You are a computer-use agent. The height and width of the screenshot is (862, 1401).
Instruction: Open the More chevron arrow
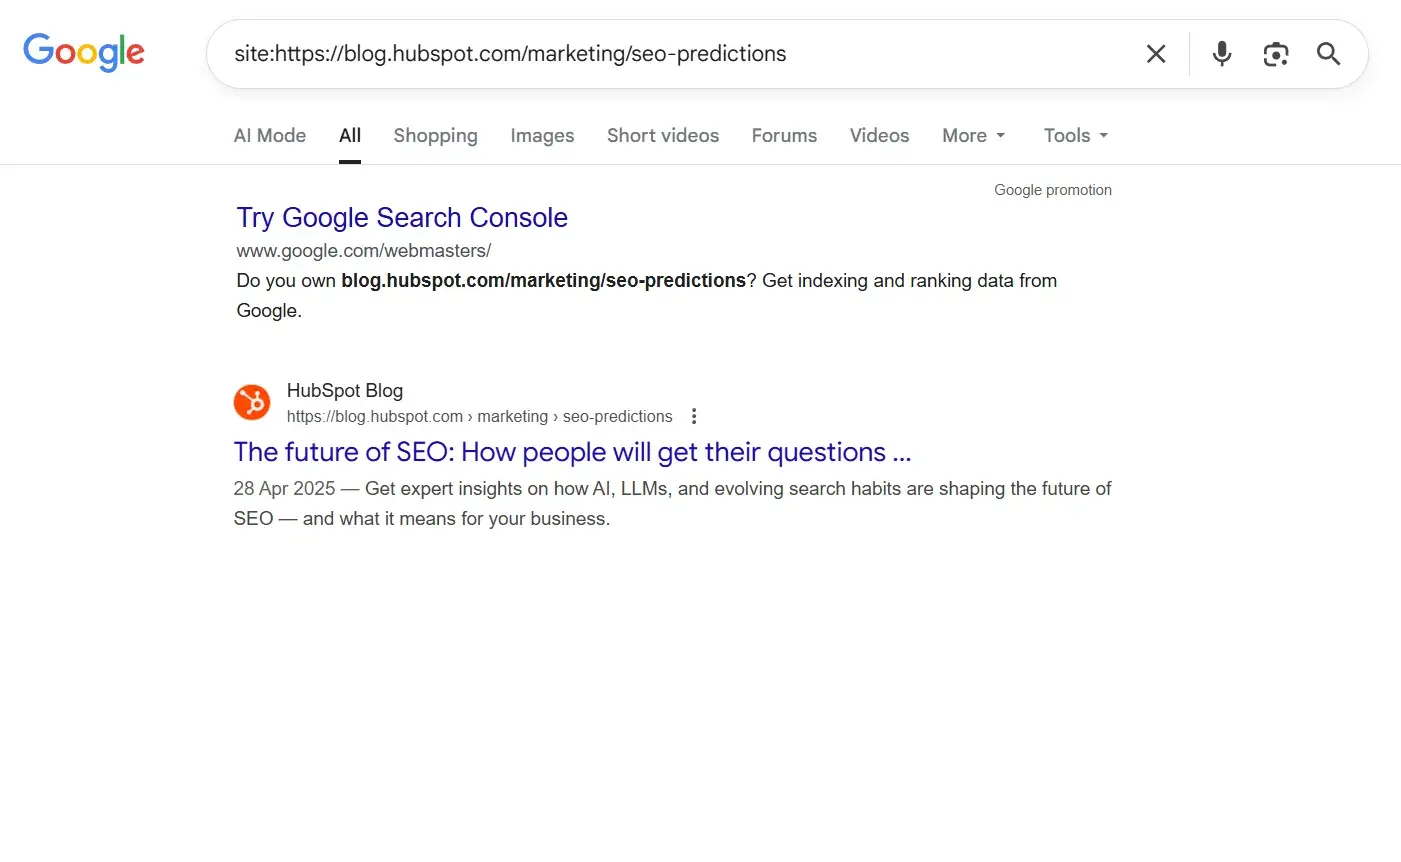point(1000,135)
